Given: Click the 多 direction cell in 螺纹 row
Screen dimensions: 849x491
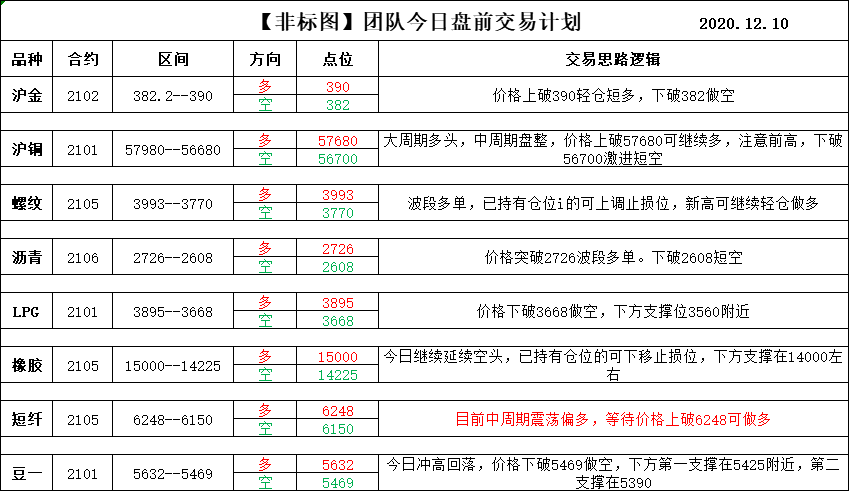Looking at the screenshot, I should coord(265,194).
